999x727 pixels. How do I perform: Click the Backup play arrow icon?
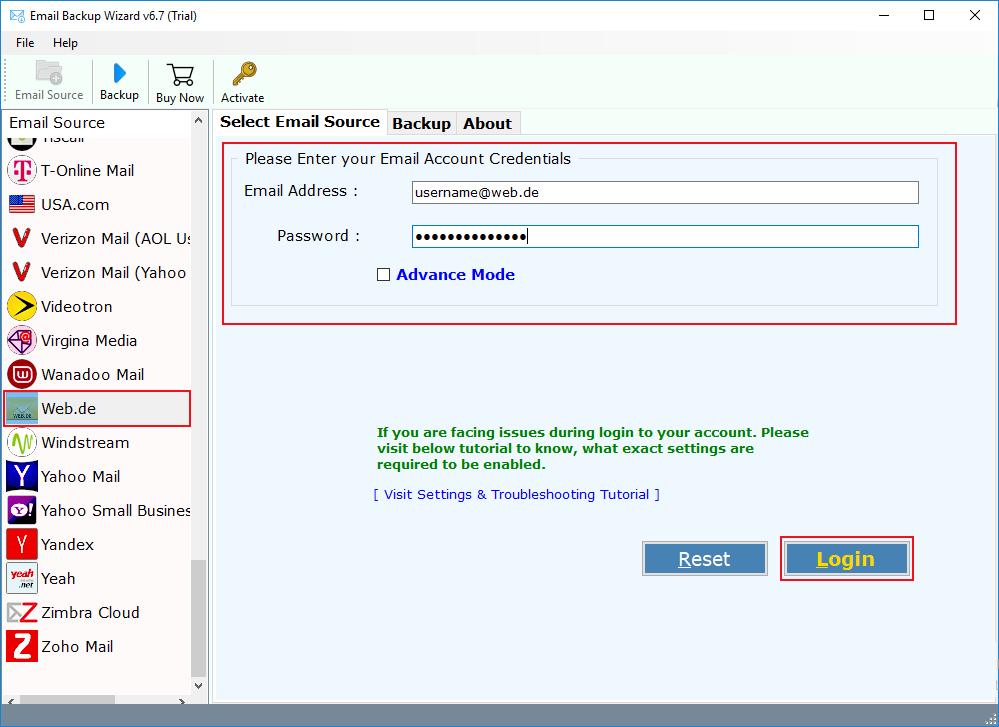point(119,73)
